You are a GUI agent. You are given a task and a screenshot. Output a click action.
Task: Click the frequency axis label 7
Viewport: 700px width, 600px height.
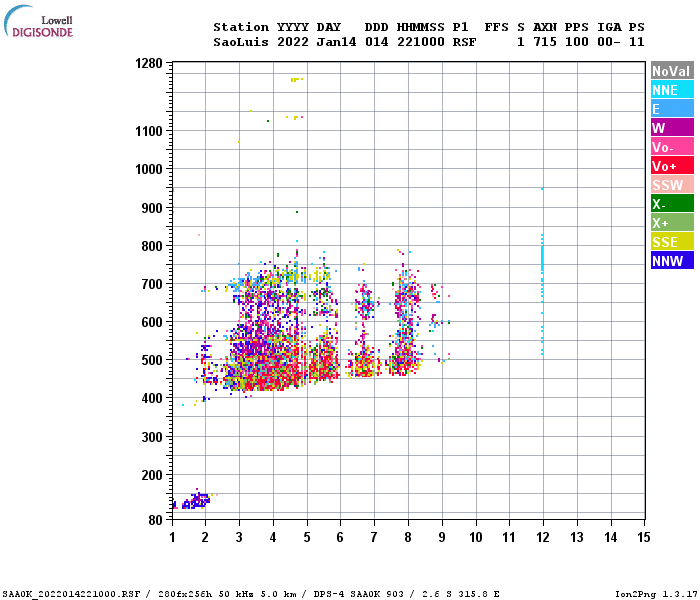(x=374, y=537)
